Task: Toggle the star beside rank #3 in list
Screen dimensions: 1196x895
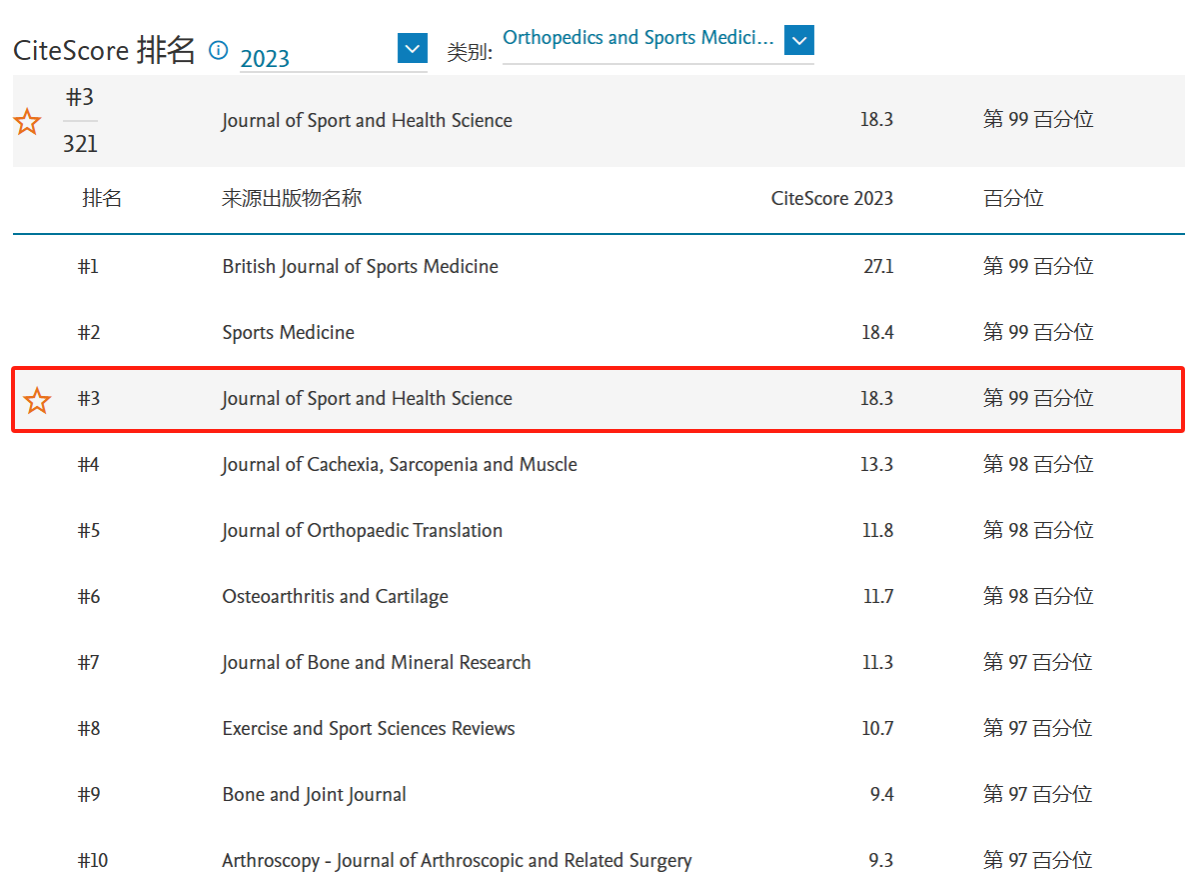Action: tap(37, 400)
